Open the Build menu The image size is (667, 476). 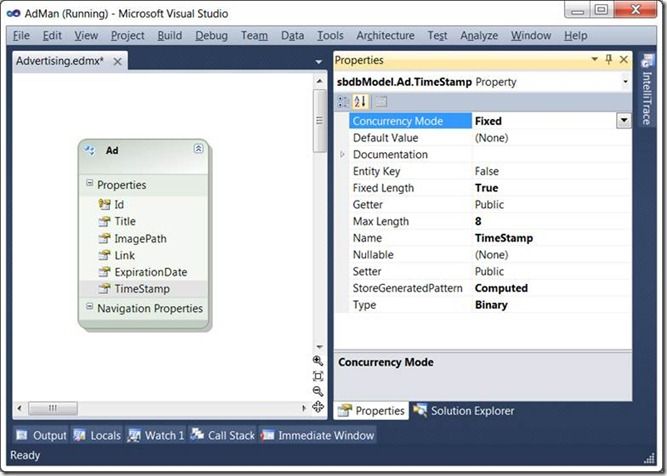(170, 36)
